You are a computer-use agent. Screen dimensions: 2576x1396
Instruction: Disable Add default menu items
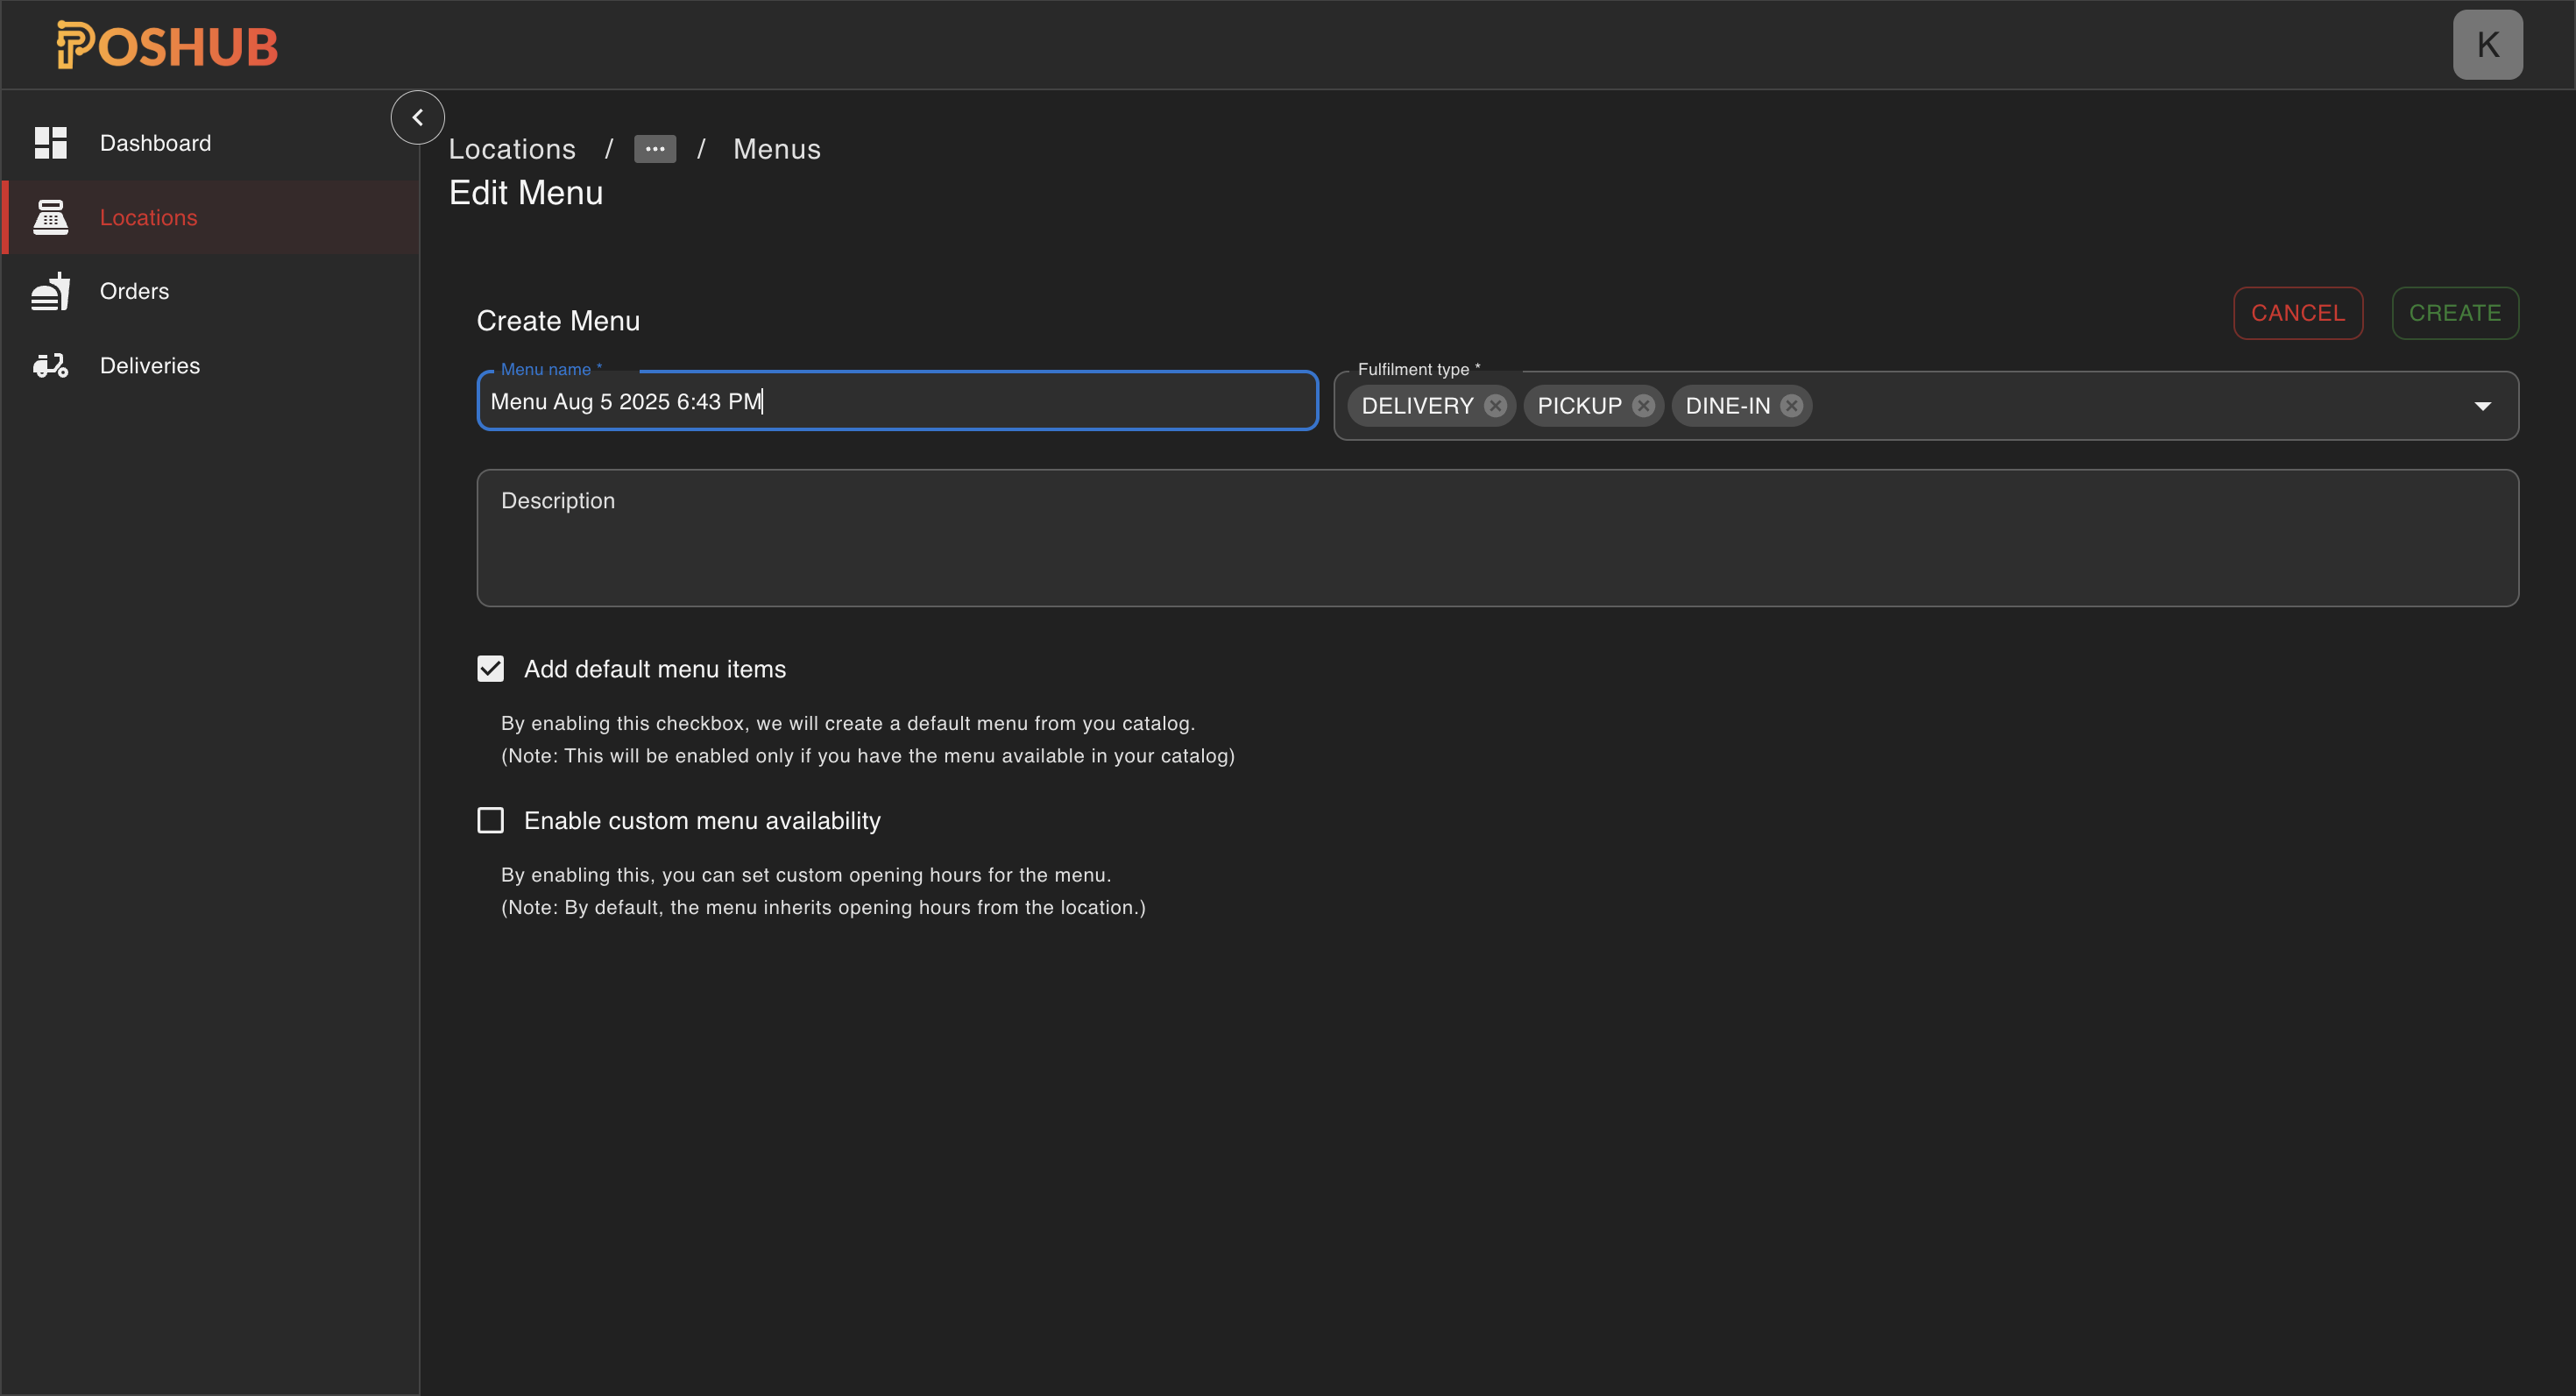click(x=490, y=668)
